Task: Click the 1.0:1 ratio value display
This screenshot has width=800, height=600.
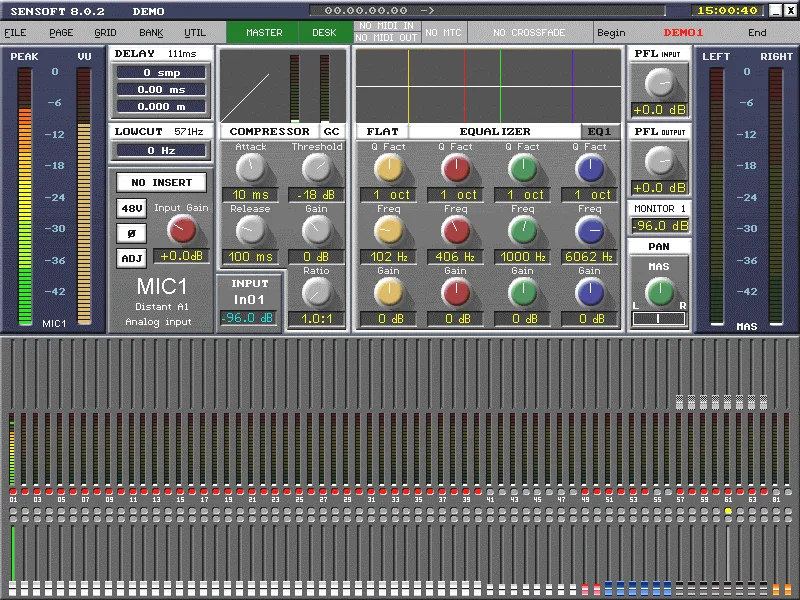Action: click(x=316, y=319)
